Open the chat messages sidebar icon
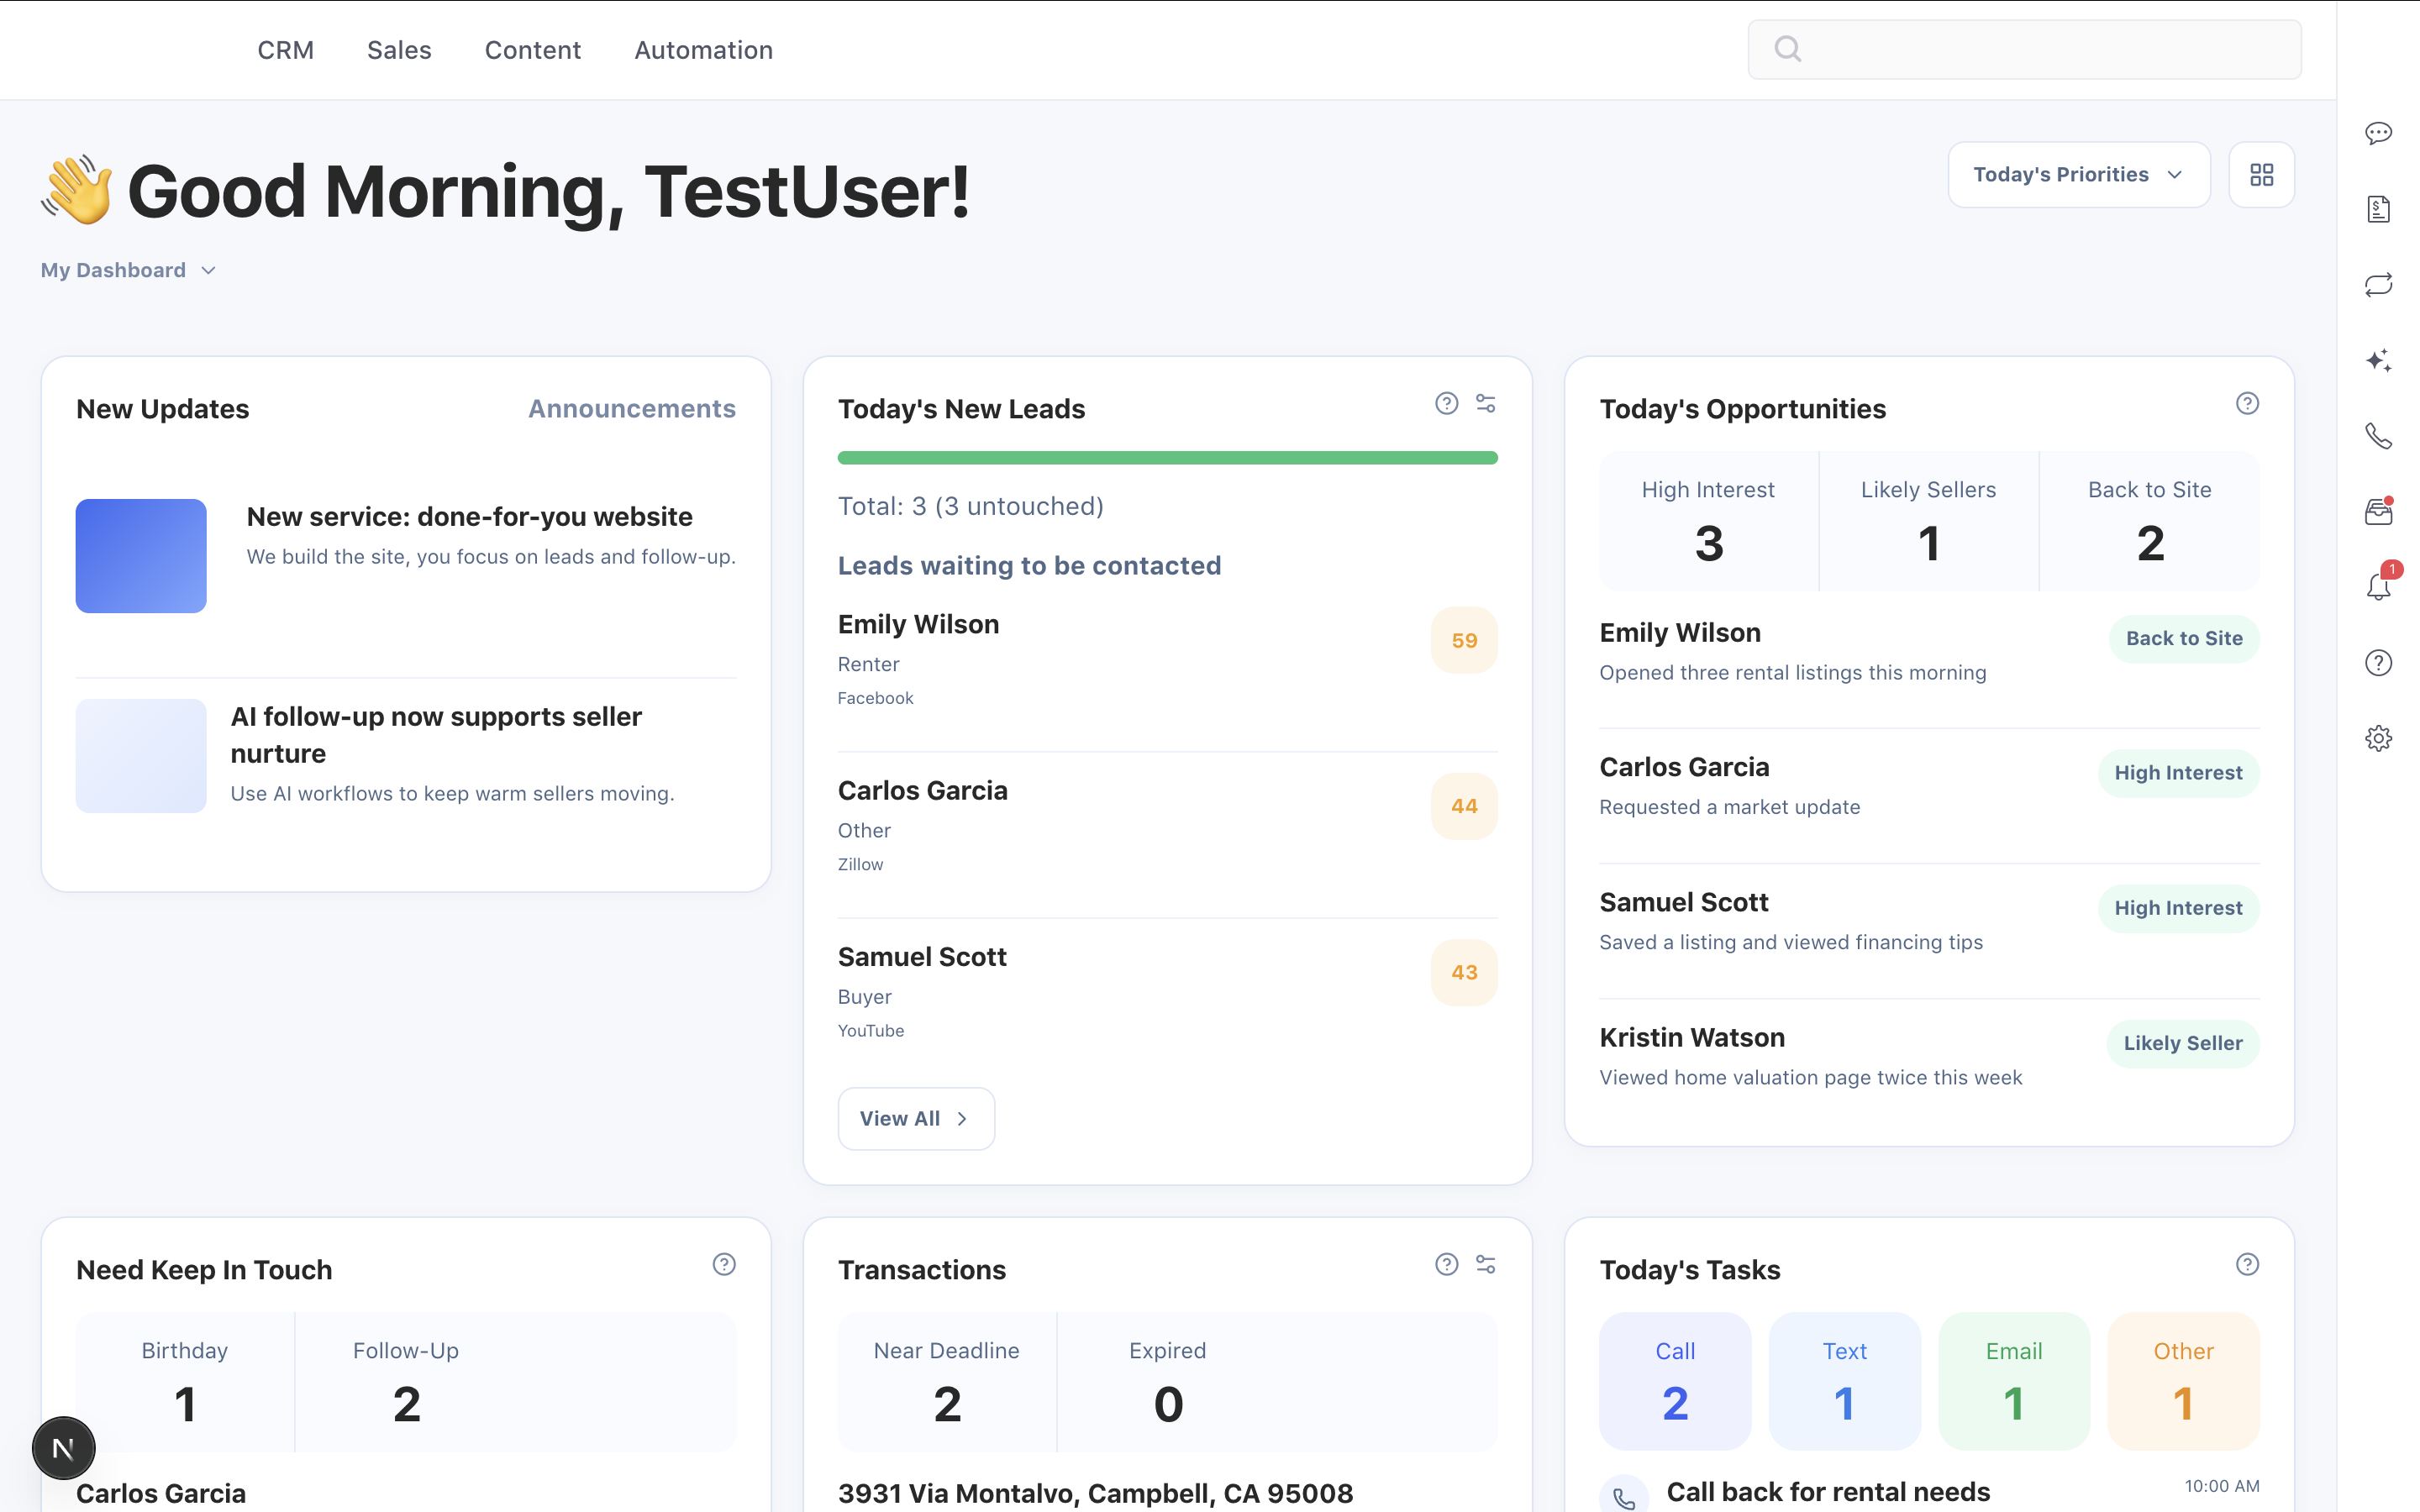Viewport: 2420px width, 1512px height. tap(2378, 133)
